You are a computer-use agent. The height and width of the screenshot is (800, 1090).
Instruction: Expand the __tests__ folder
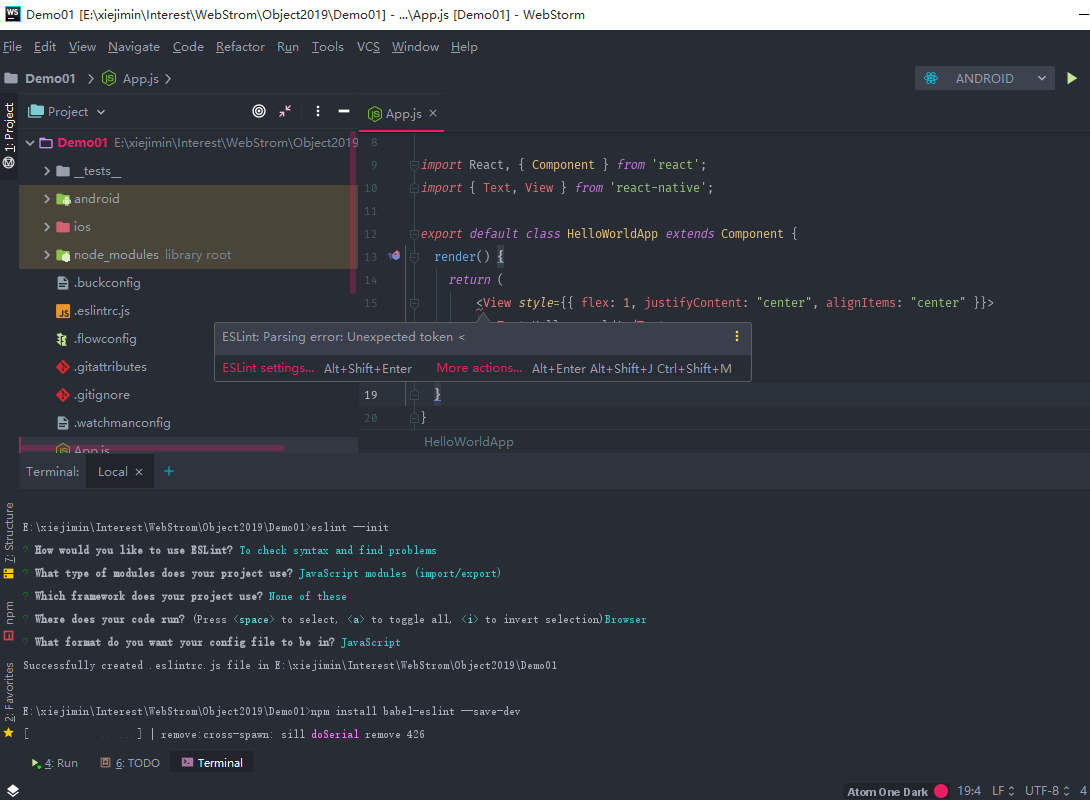pos(47,171)
